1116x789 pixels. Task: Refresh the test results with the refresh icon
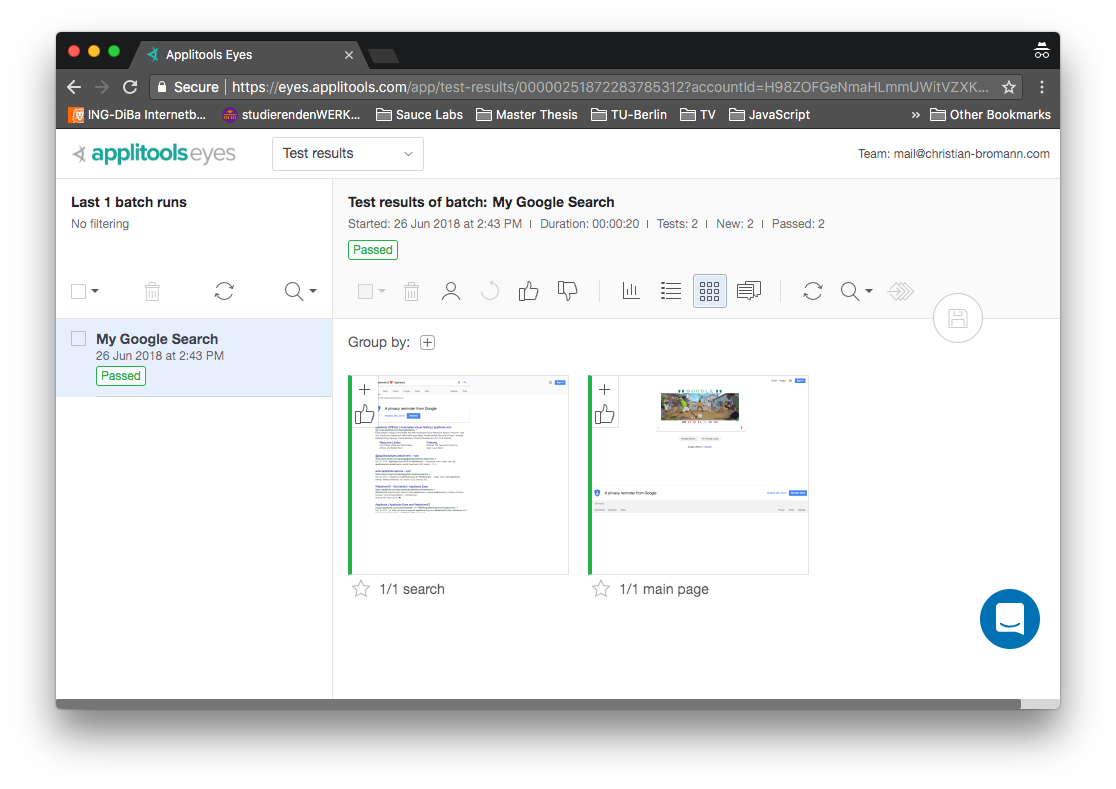[812, 291]
